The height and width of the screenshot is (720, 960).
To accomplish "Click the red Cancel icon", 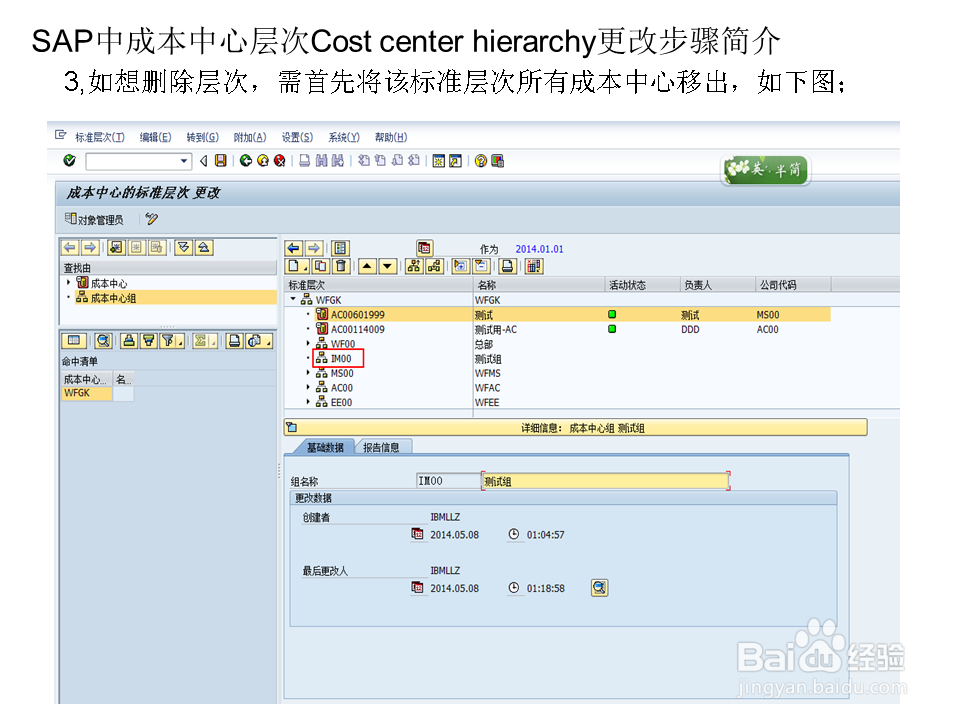I will 280,160.
